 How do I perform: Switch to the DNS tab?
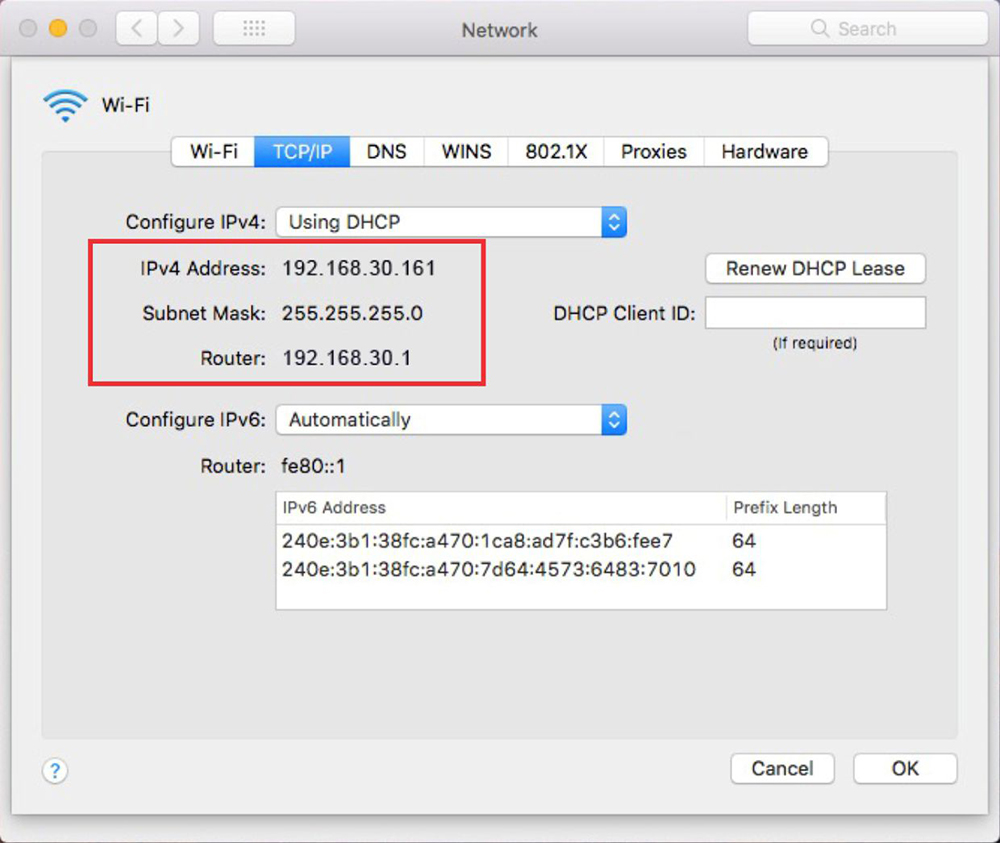[386, 152]
